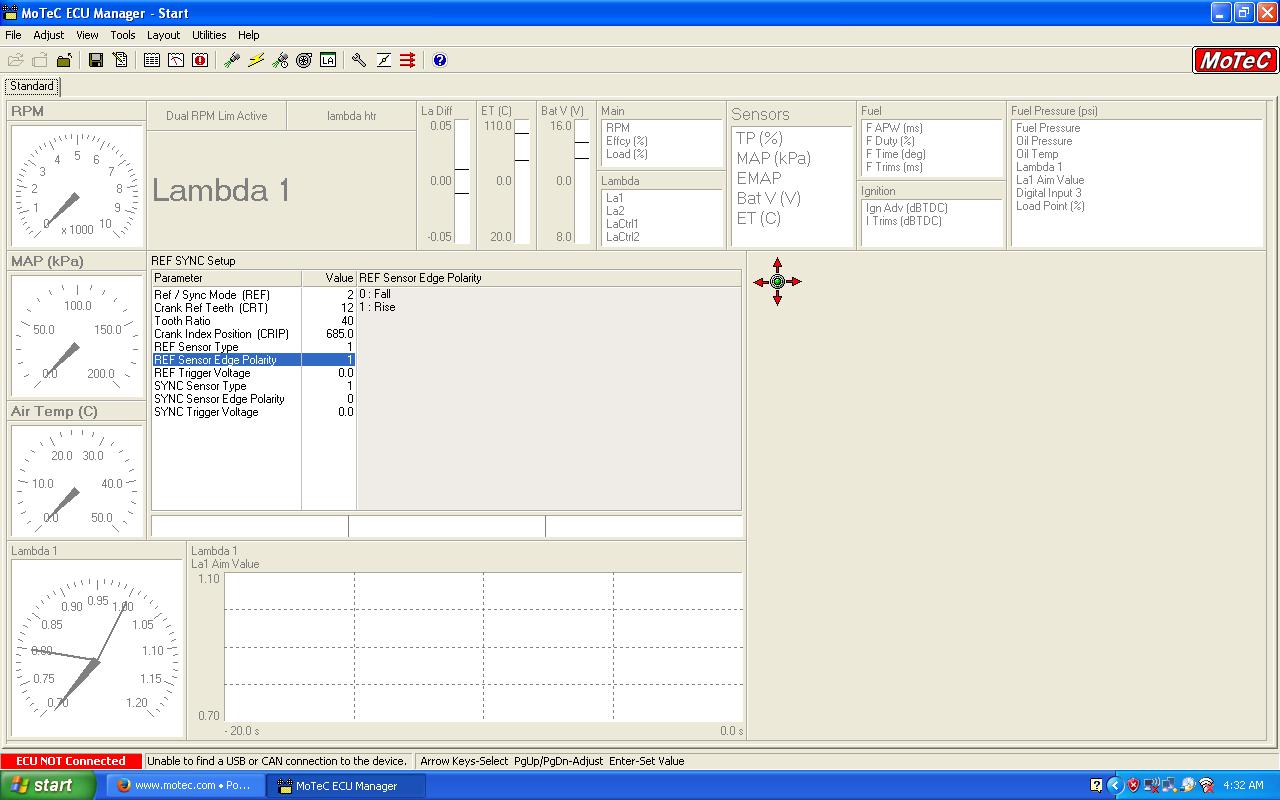Click TP (%) in Sensors panel
The height and width of the screenshot is (800, 1280).
[x=759, y=138]
